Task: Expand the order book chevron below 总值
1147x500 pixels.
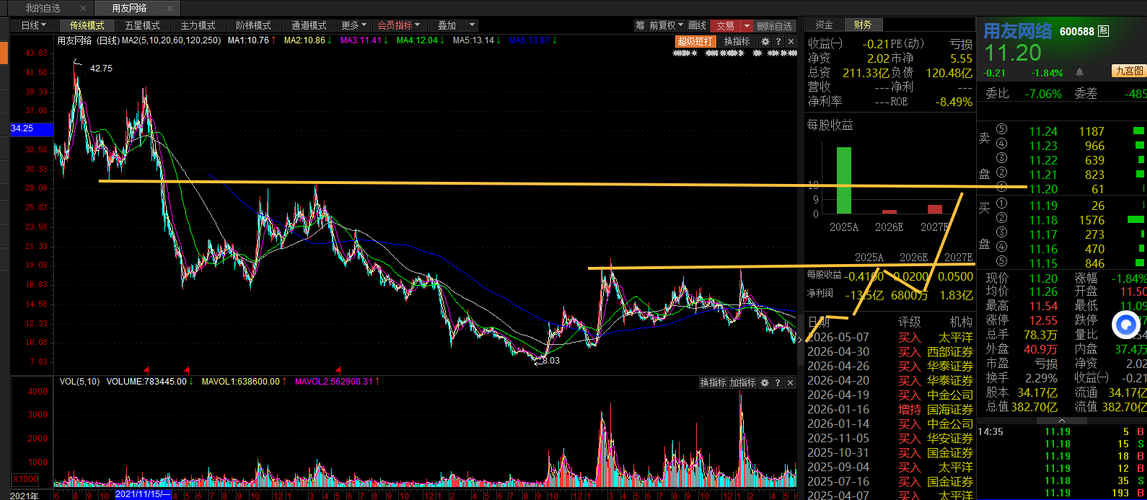Action: click(1062, 420)
